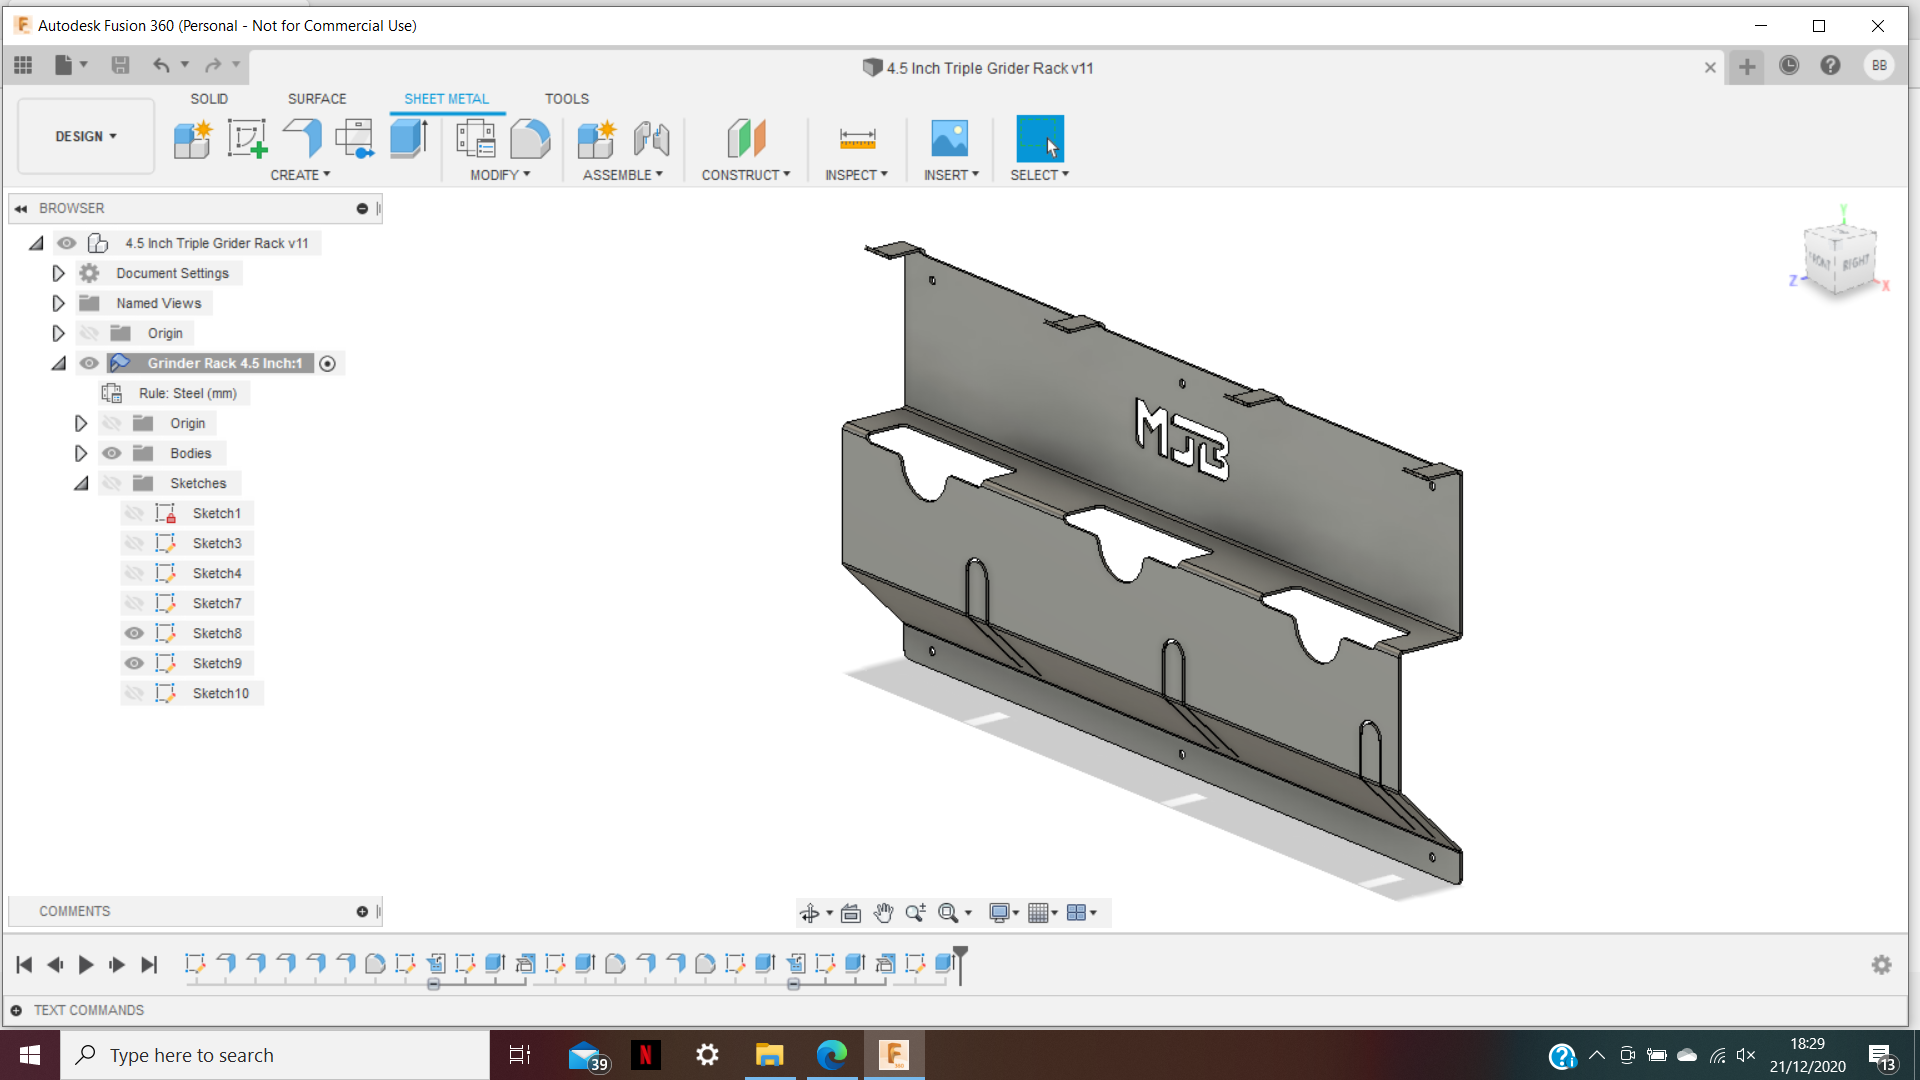This screenshot has height=1080, width=1920.
Task: Select the Create Sketch tool
Action: pyautogui.click(x=247, y=138)
